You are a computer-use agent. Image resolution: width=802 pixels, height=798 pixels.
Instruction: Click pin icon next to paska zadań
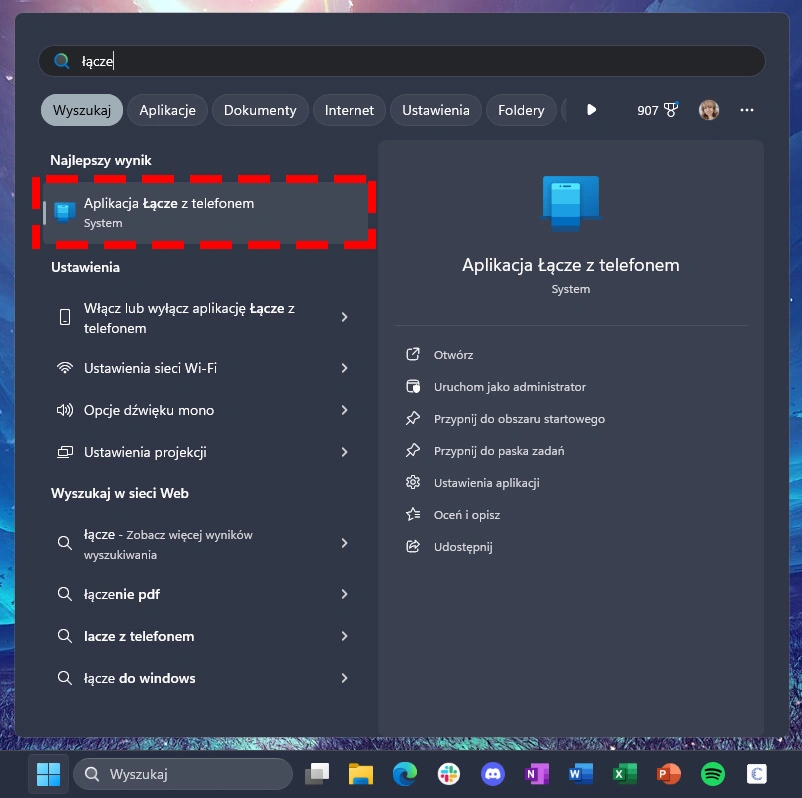(x=413, y=450)
